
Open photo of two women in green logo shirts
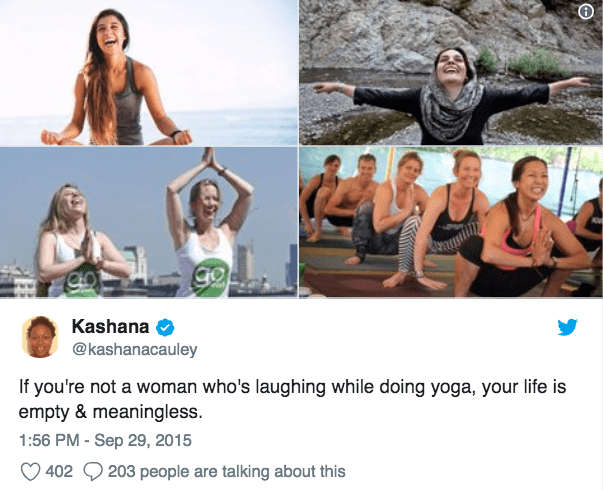(x=149, y=222)
